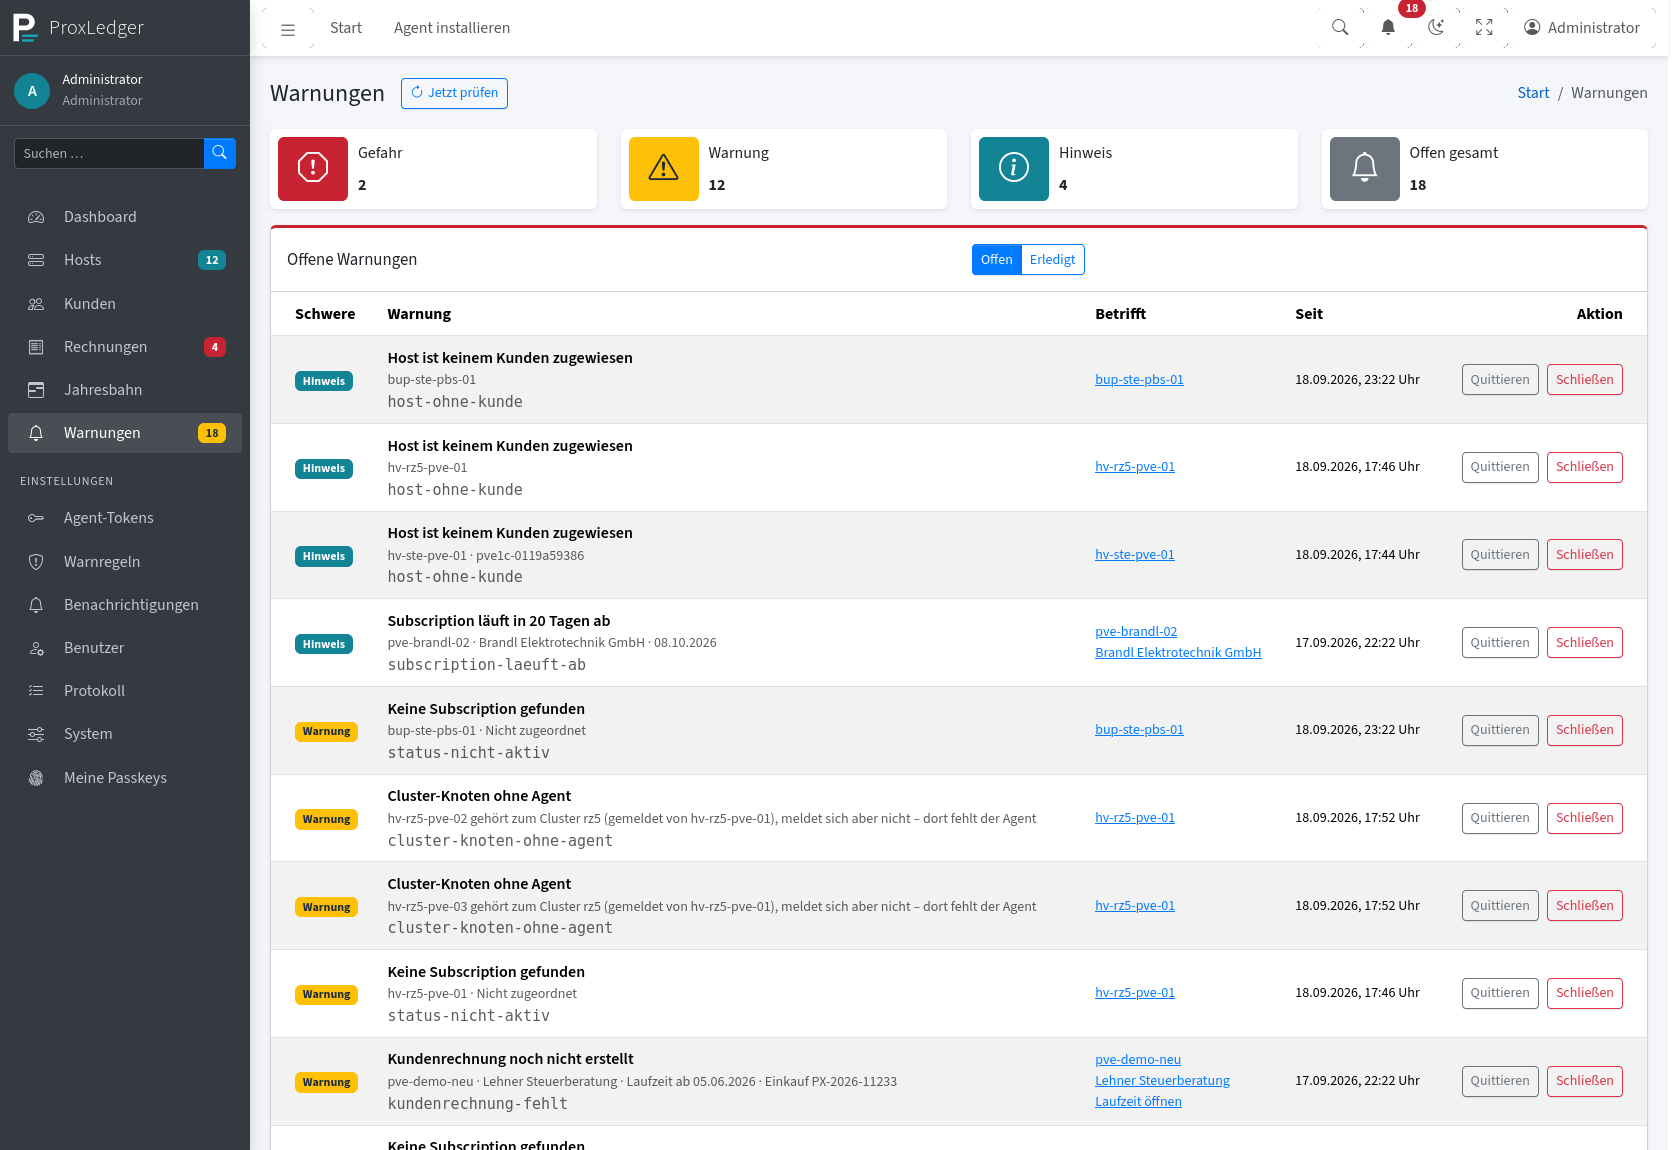Viewport: 1680px width, 1150px height.
Task: Open notifications bell with 18 badge
Action: (1388, 28)
